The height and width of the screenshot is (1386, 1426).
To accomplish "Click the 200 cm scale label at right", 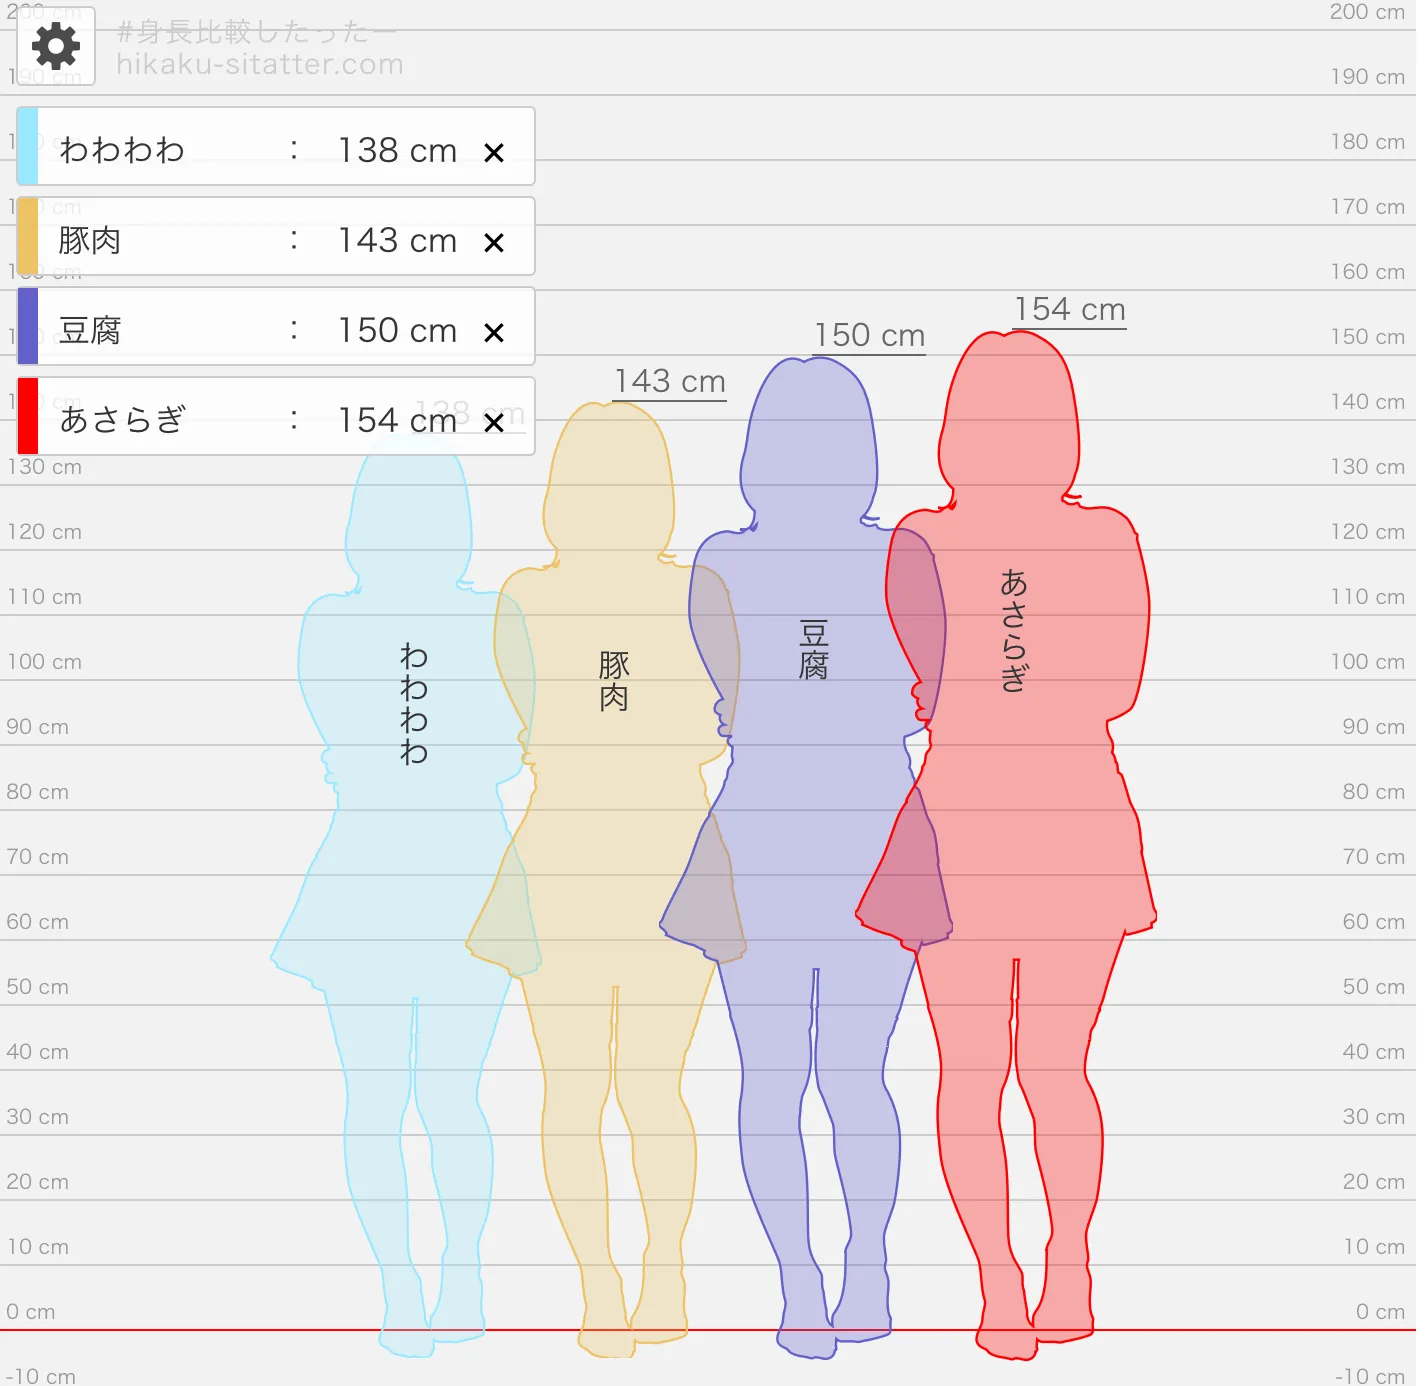I will pyautogui.click(x=1367, y=12).
